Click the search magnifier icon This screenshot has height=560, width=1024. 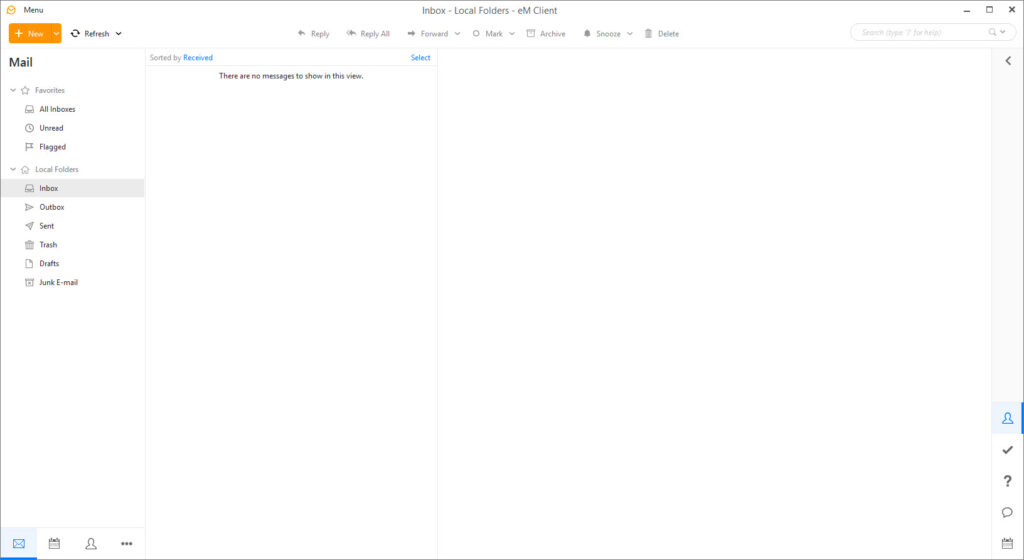pos(993,32)
